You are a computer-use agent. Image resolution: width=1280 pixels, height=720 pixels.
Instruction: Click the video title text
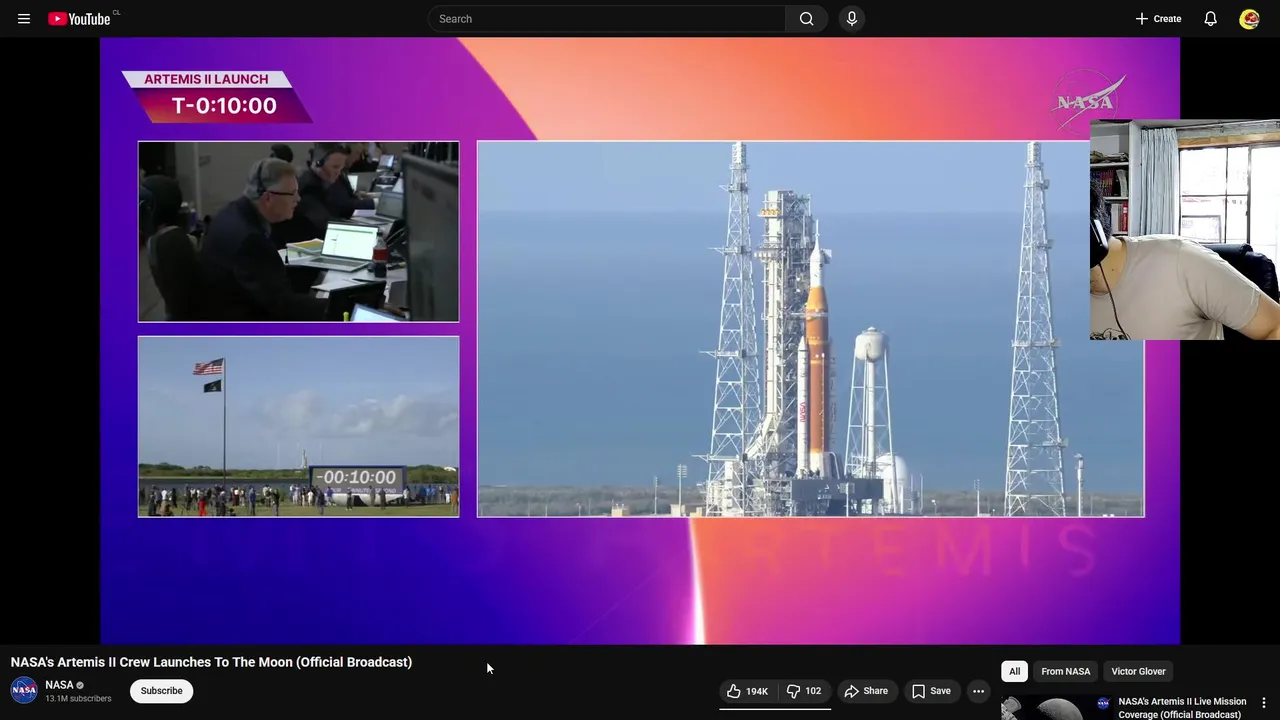point(211,662)
